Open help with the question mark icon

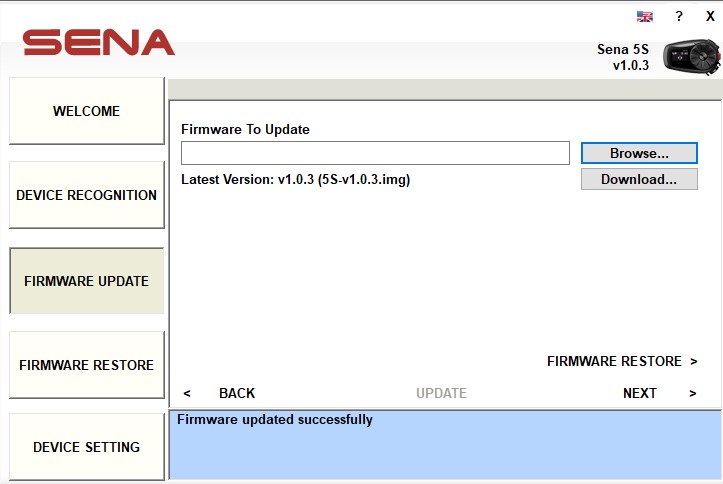(679, 17)
